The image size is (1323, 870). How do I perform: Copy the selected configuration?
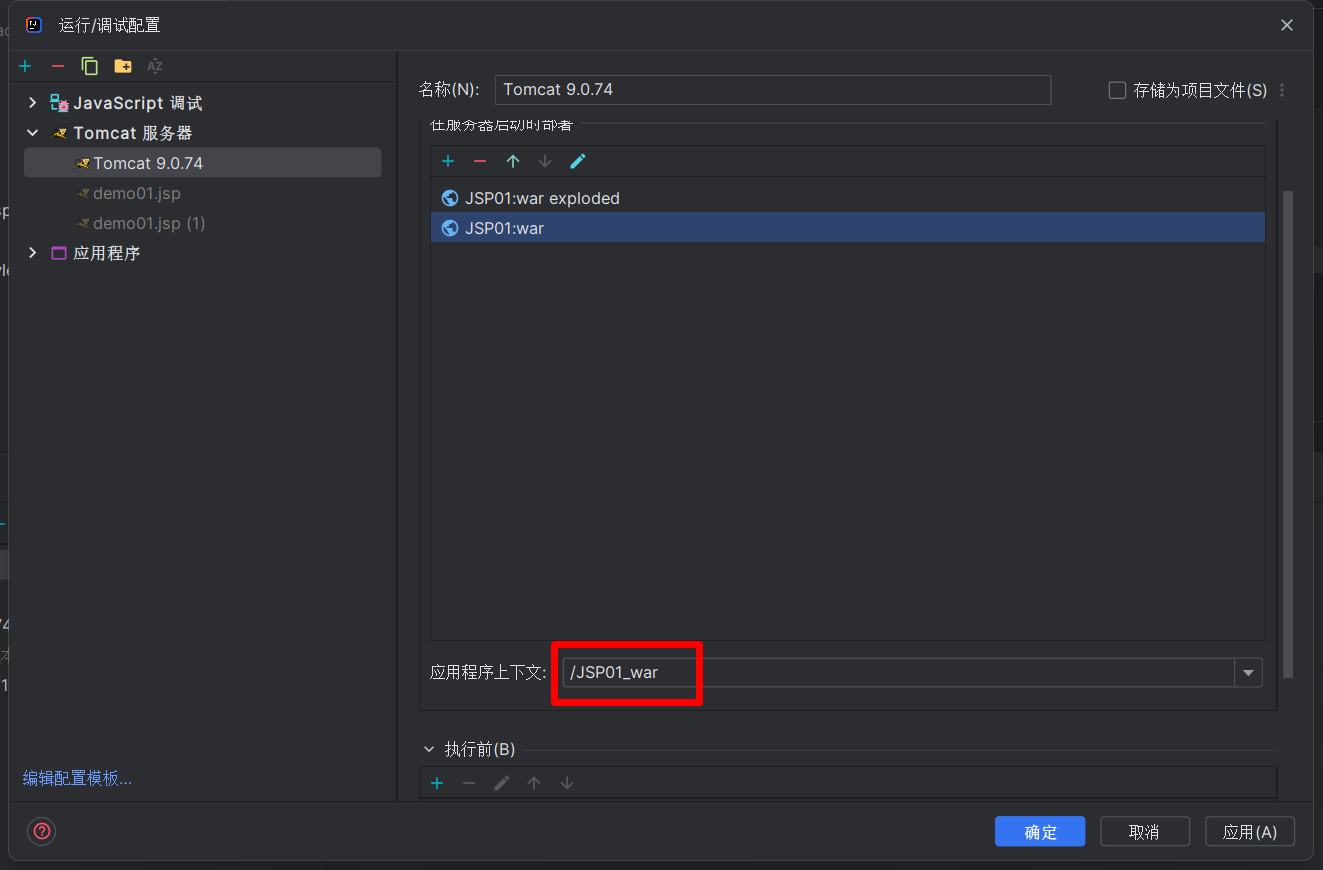tap(90, 66)
